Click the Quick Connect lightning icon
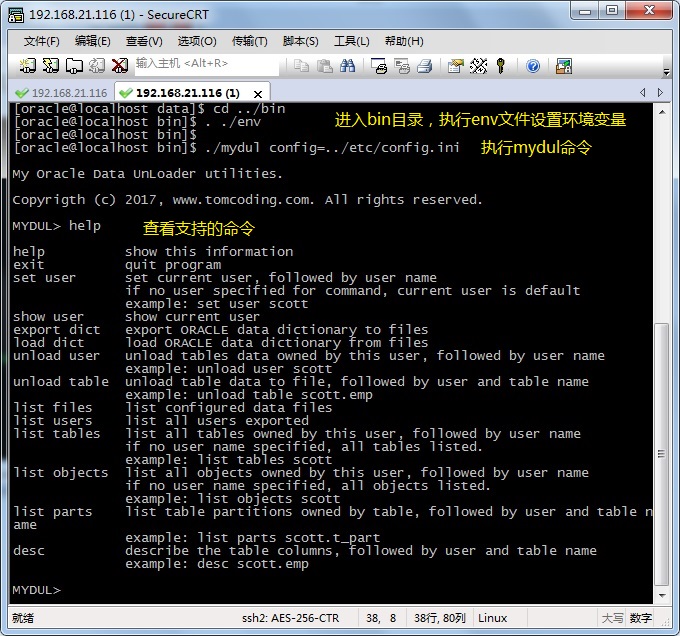The image size is (680, 636). click(x=51, y=65)
